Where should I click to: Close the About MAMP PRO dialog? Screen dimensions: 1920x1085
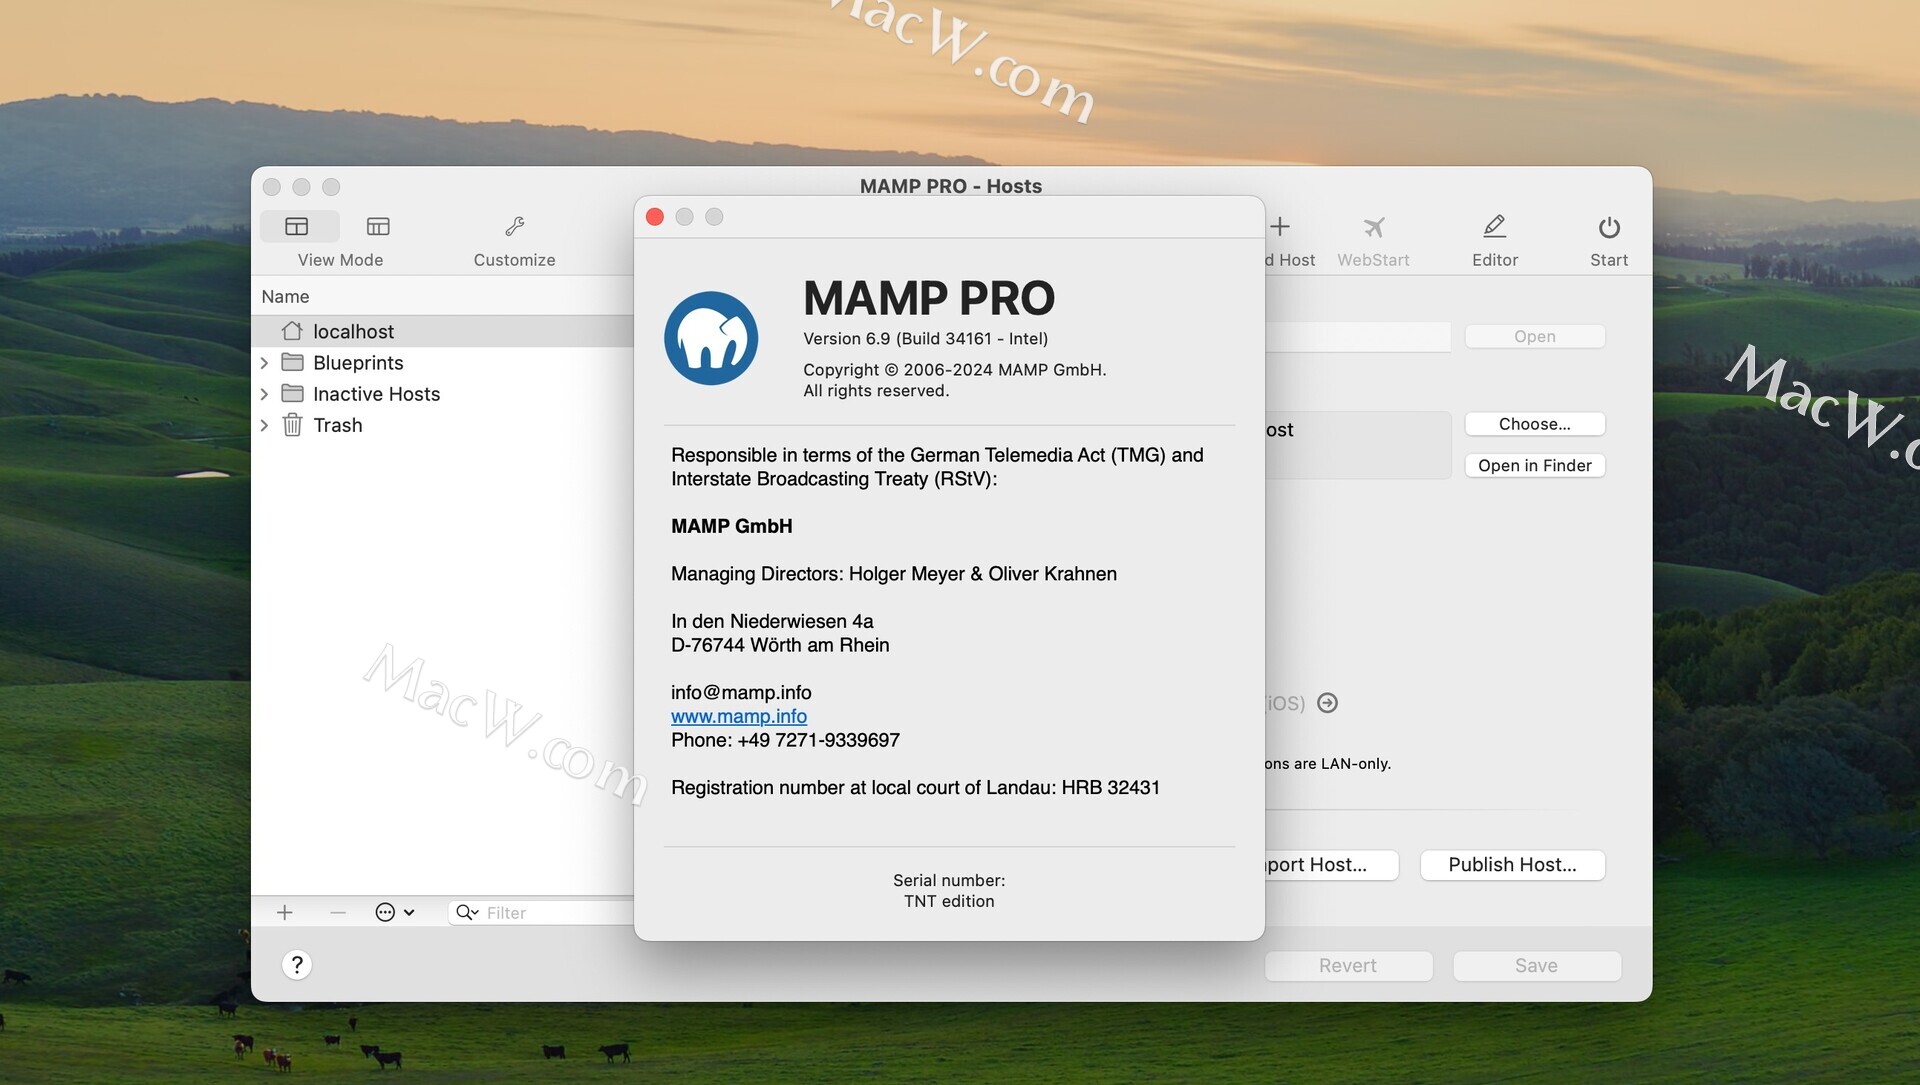click(655, 217)
